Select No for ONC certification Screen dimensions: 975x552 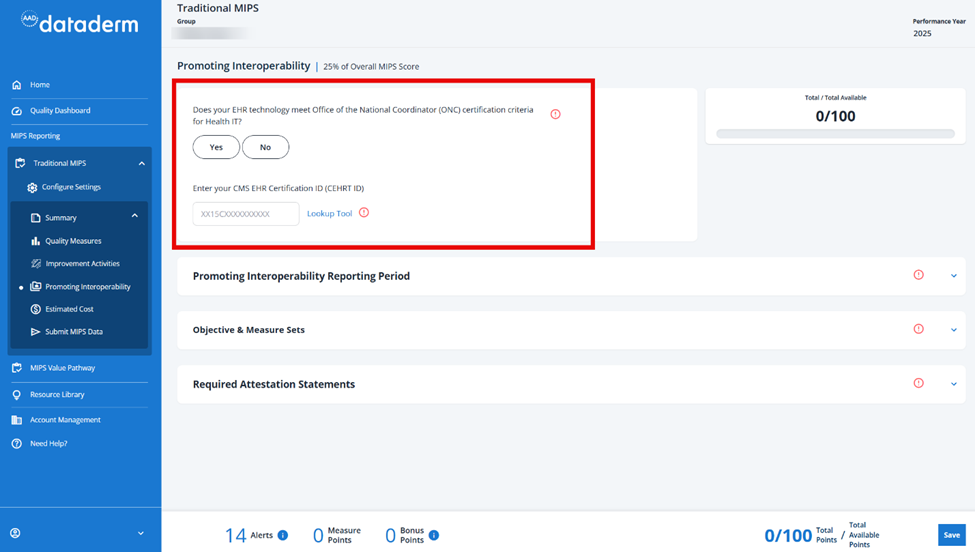pyautogui.click(x=266, y=147)
